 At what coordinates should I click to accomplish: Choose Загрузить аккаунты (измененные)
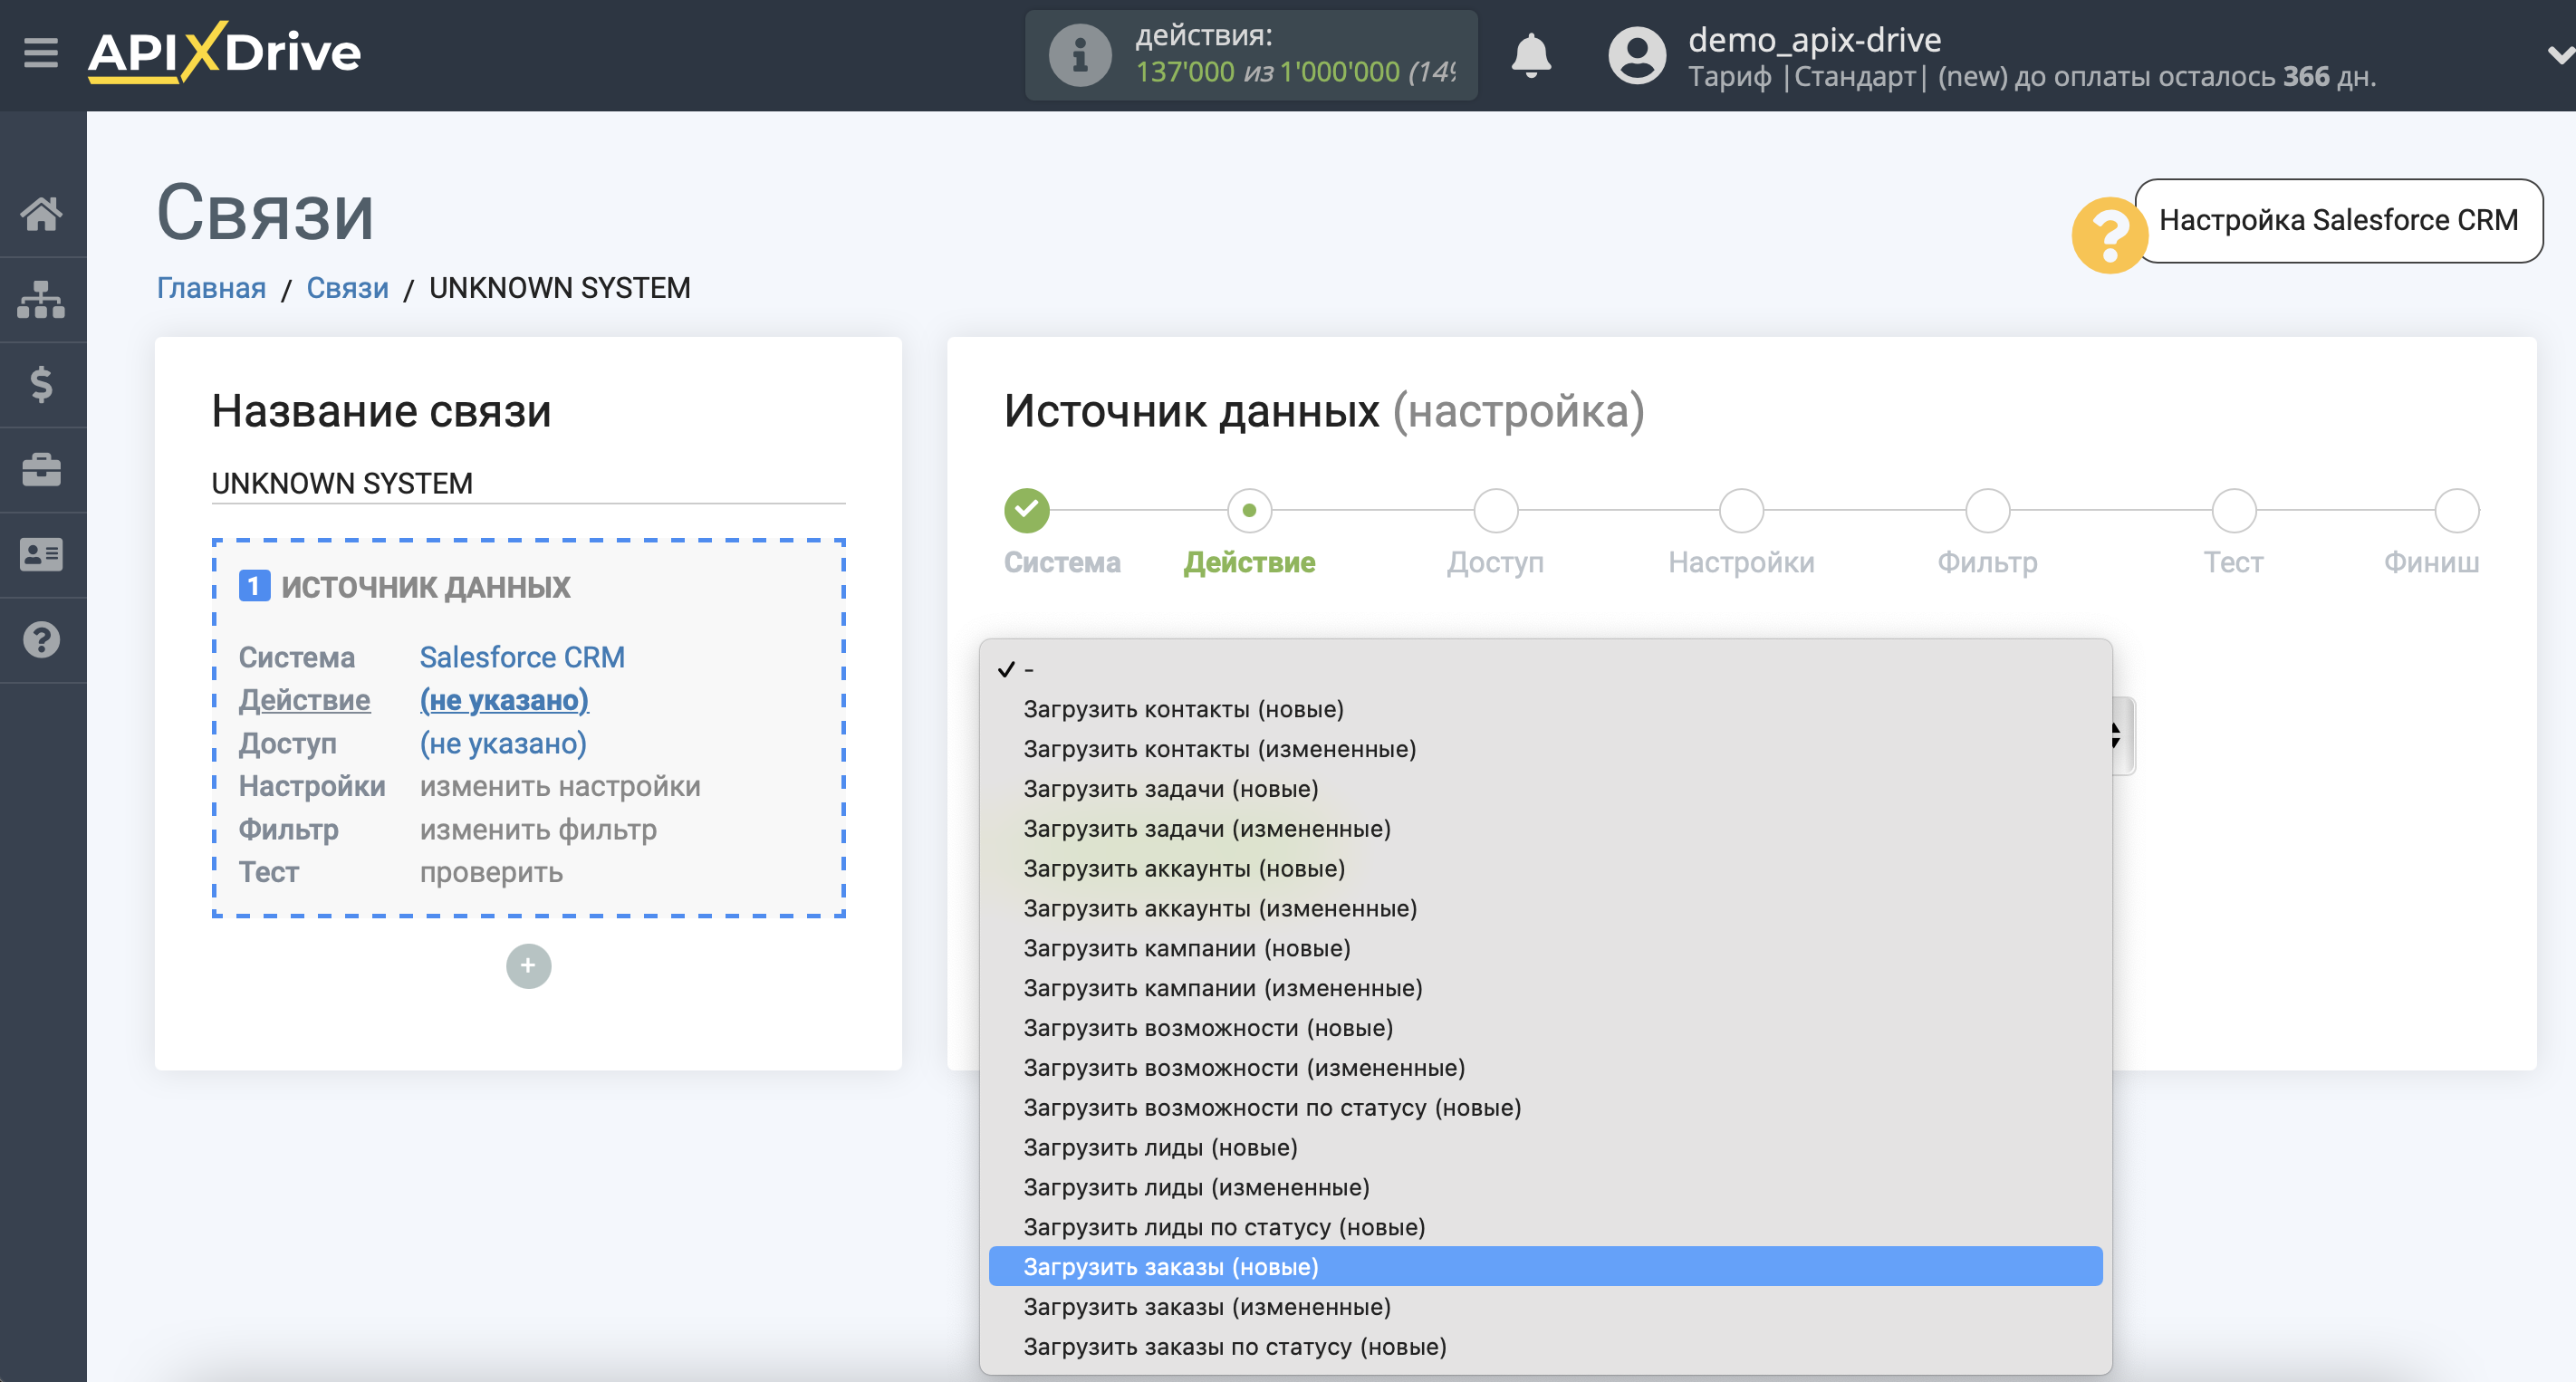(1545, 908)
